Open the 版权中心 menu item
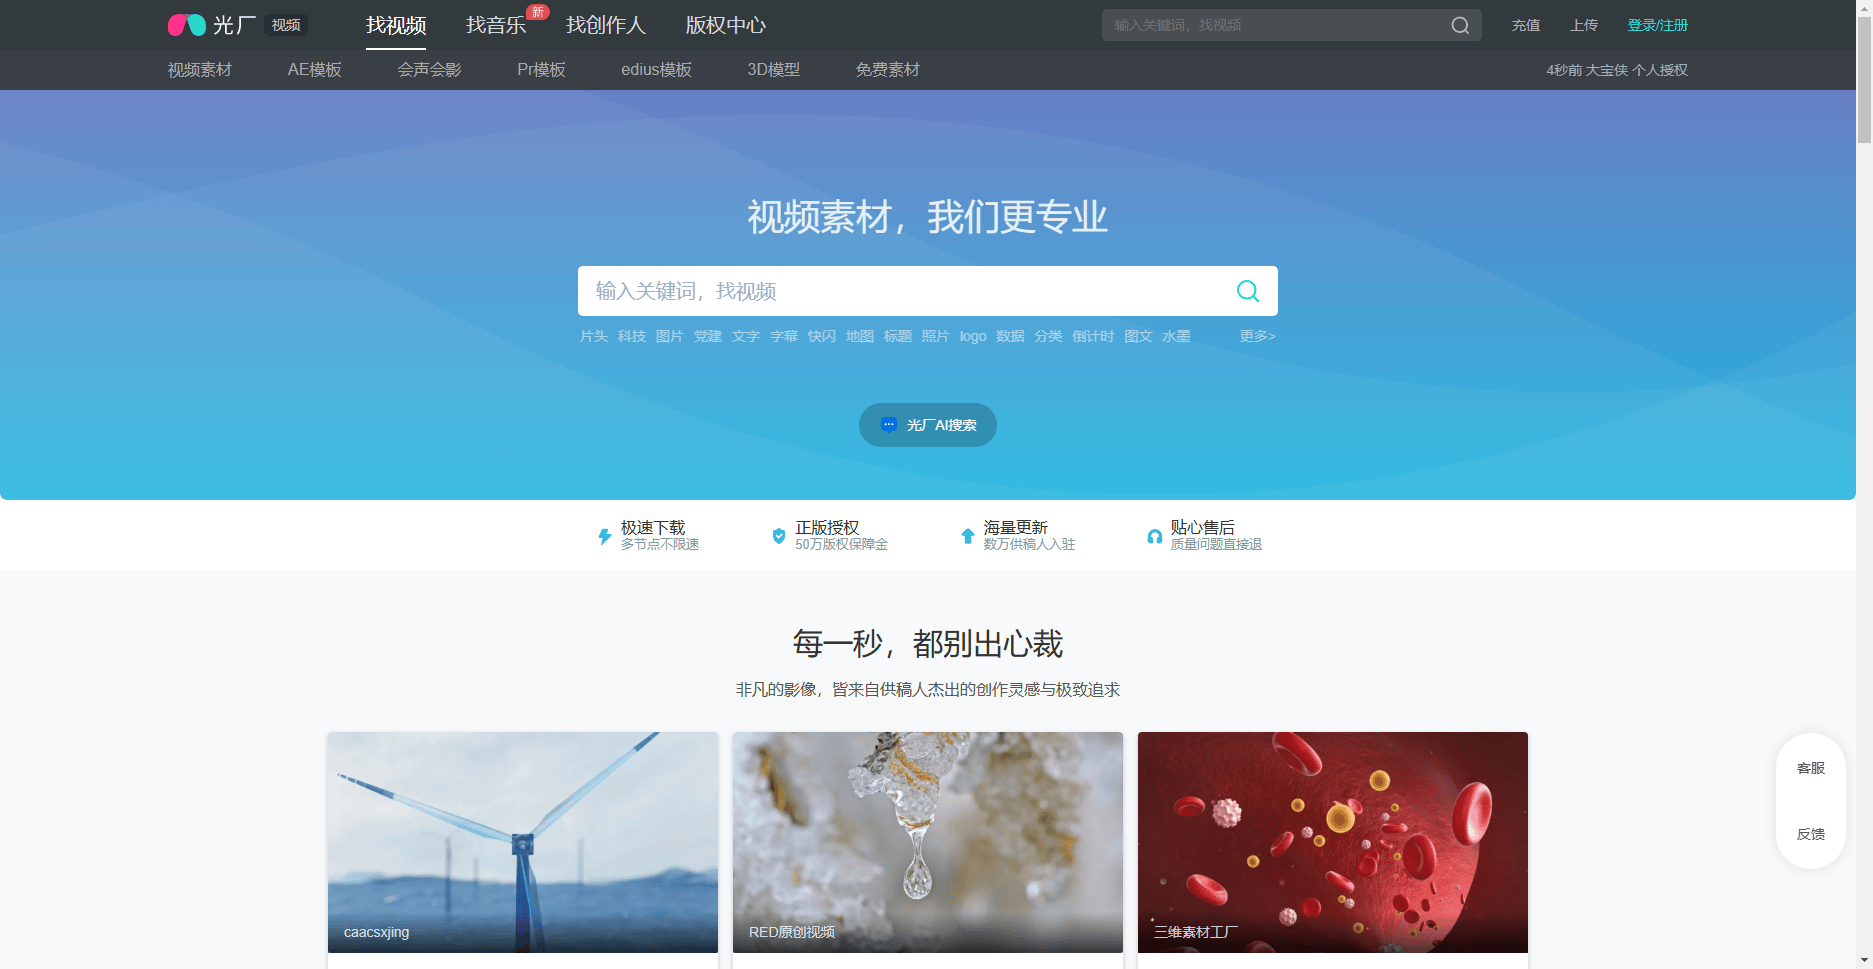 [x=725, y=25]
